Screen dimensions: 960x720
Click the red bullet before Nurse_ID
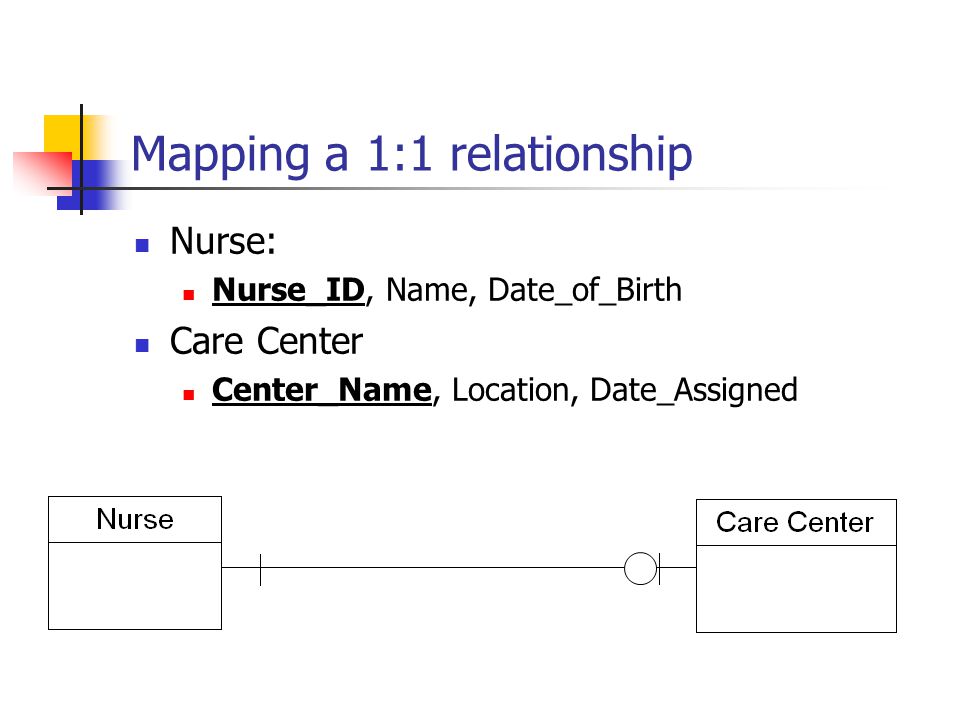189,295
